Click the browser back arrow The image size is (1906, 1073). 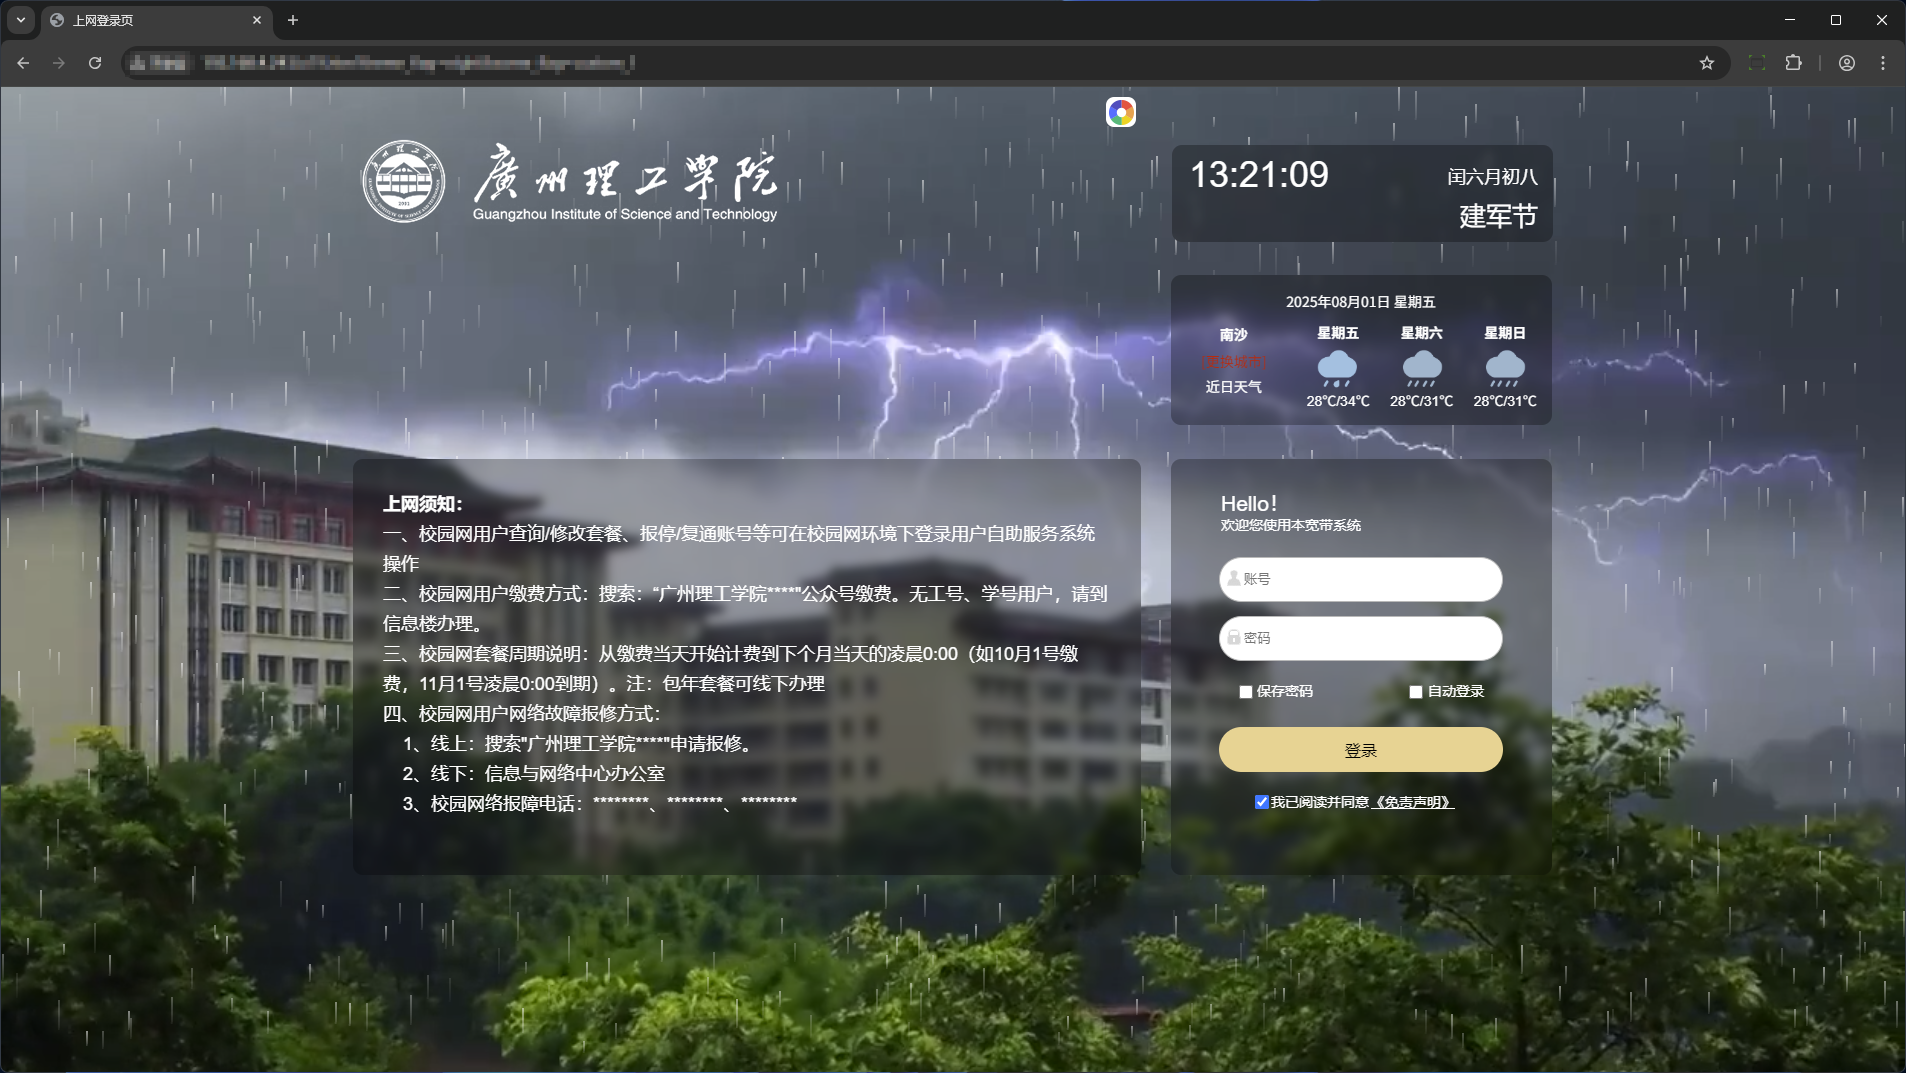point(23,63)
